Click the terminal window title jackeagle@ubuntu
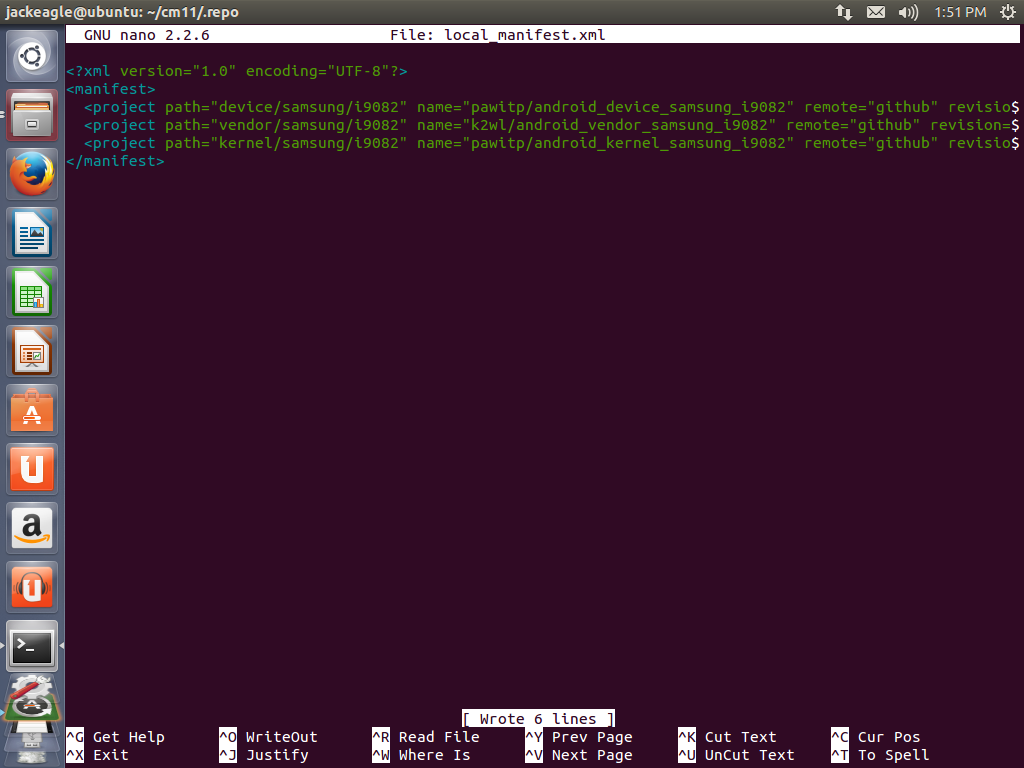1024x768 pixels. 121,12
